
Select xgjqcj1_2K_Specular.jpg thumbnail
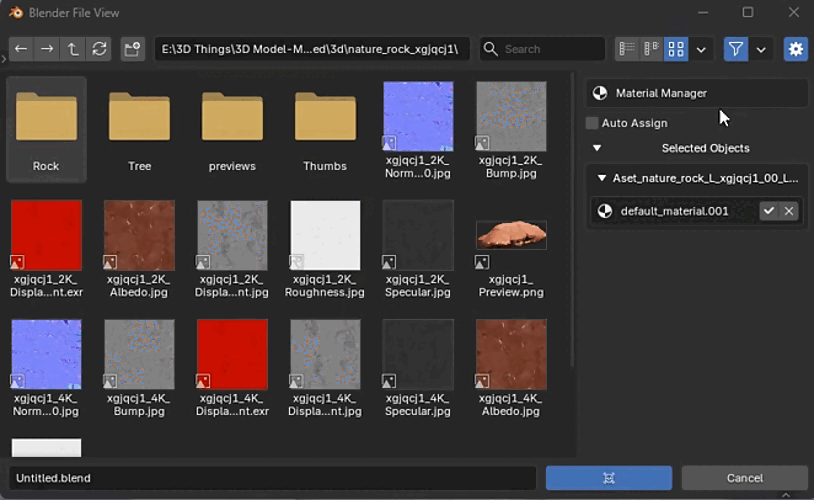point(418,235)
